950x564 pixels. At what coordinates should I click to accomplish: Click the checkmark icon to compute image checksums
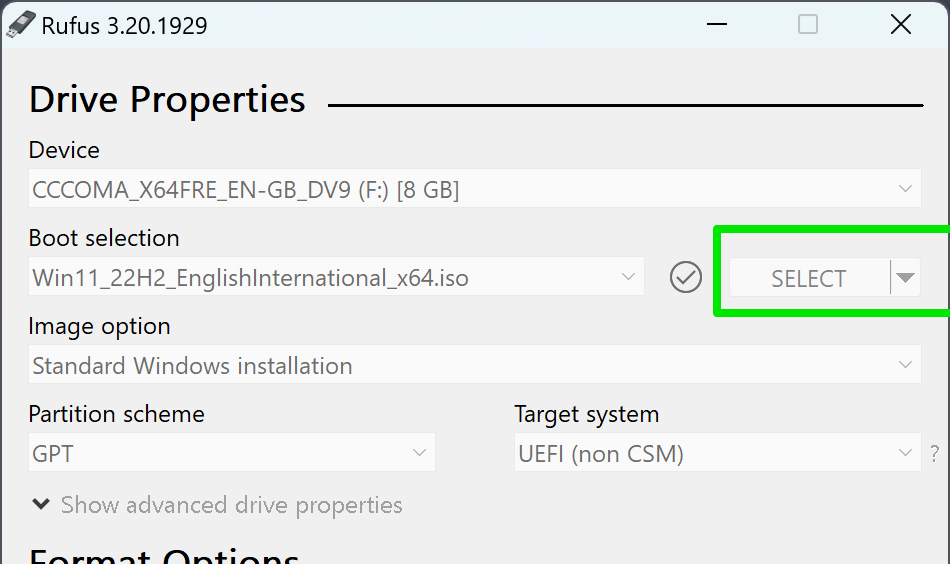(x=686, y=277)
